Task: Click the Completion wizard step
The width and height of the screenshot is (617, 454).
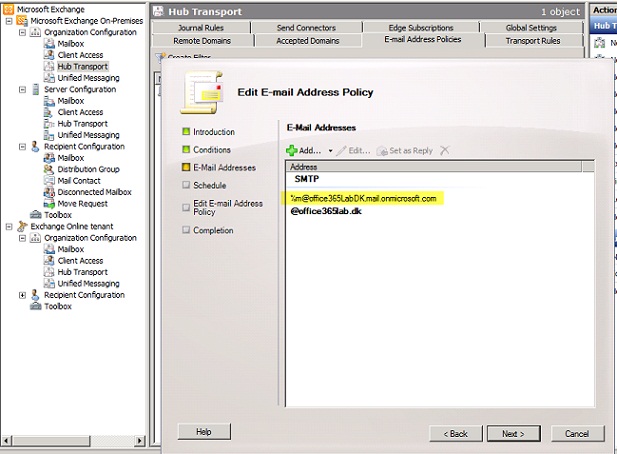Action: [x=208, y=230]
